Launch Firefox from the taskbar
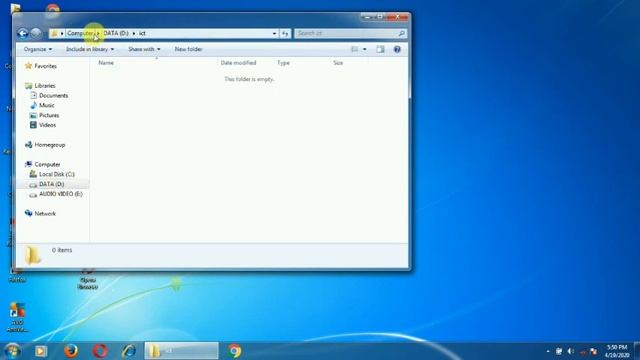This screenshot has width=640, height=360. pos(71,351)
